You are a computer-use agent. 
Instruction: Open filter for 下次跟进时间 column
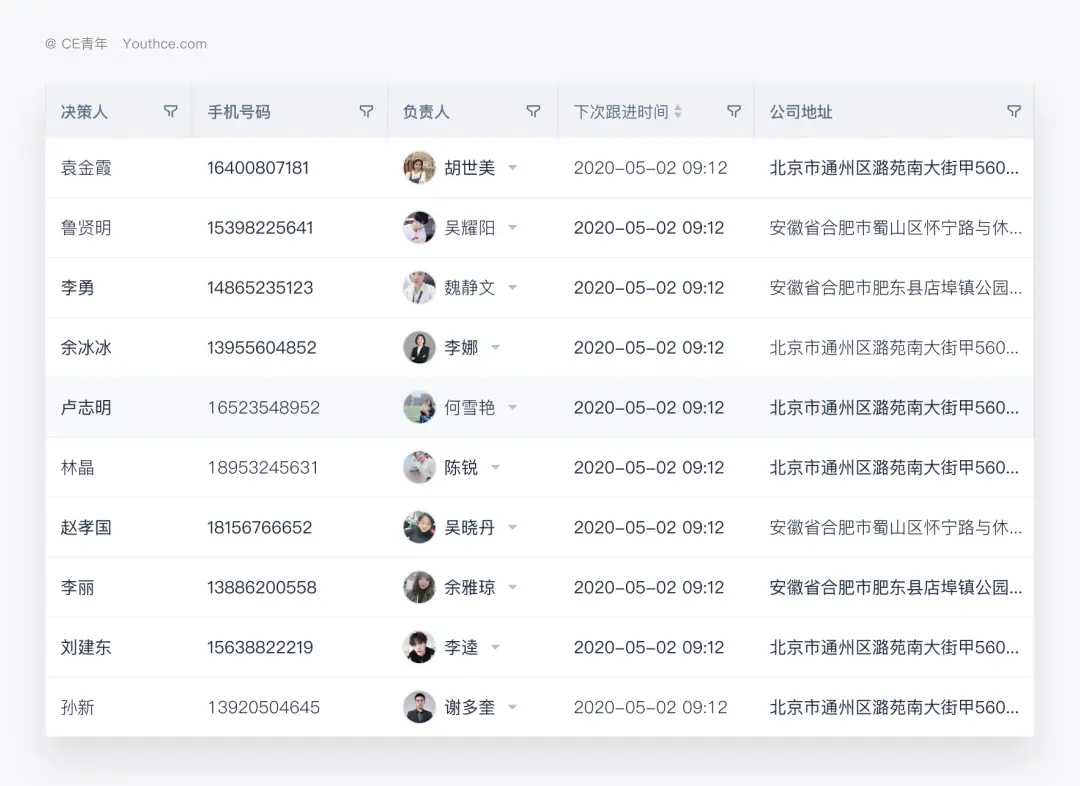[734, 112]
